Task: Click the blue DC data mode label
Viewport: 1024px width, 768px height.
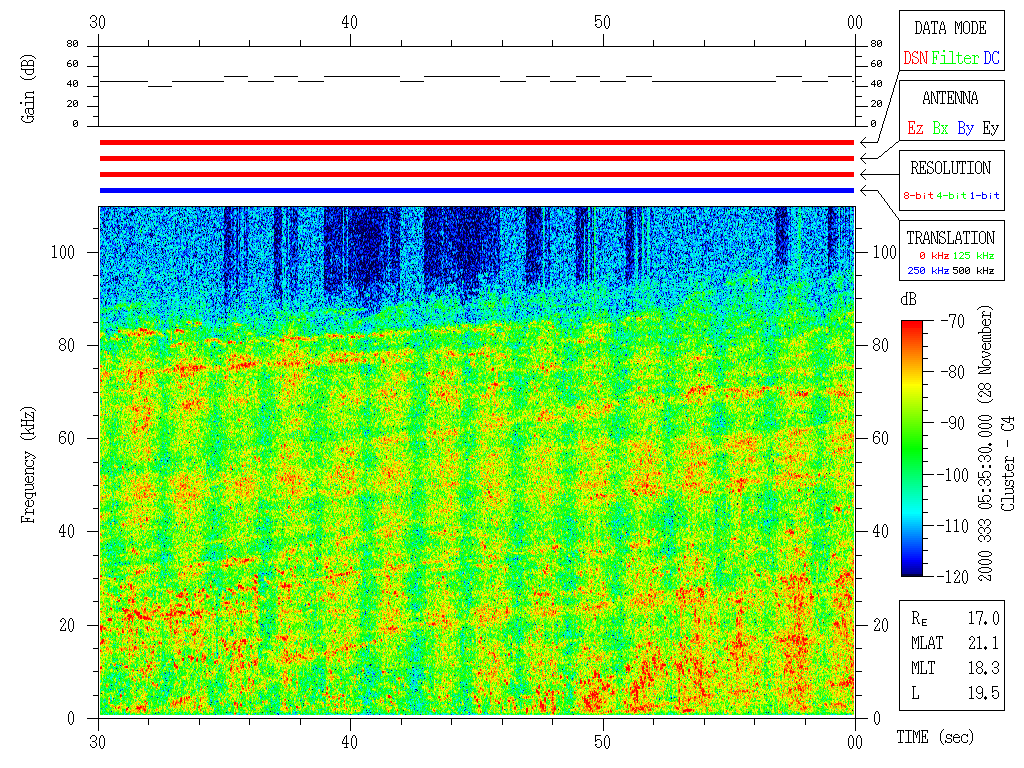Action: point(991,59)
